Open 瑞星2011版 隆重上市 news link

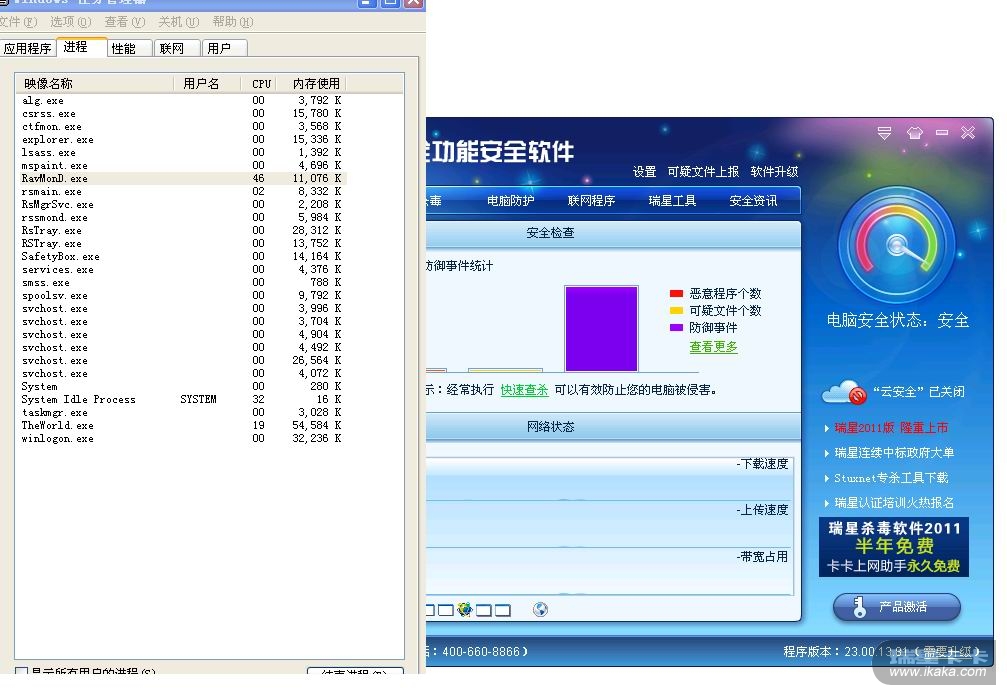[x=891, y=428]
